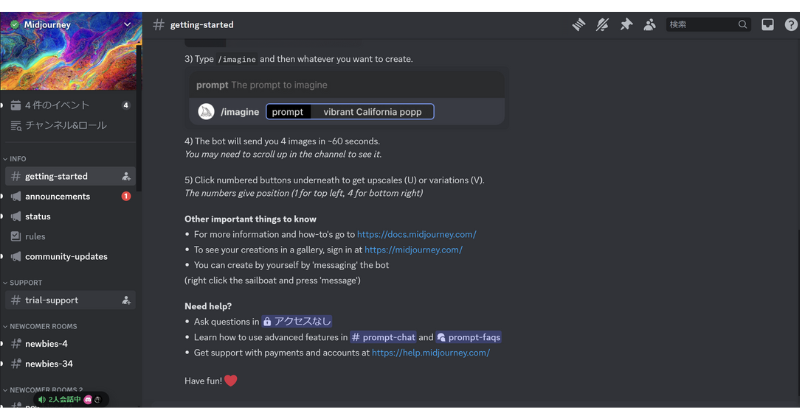Open the help.midjourney.com link
Screen dimensions: 800x420
point(431,353)
